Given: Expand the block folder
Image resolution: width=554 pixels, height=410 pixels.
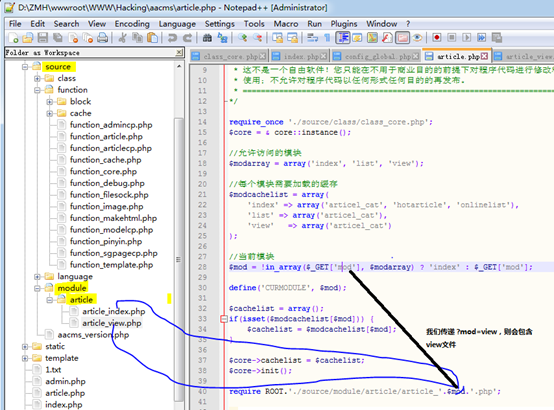Looking at the screenshot, I should click(x=49, y=101).
